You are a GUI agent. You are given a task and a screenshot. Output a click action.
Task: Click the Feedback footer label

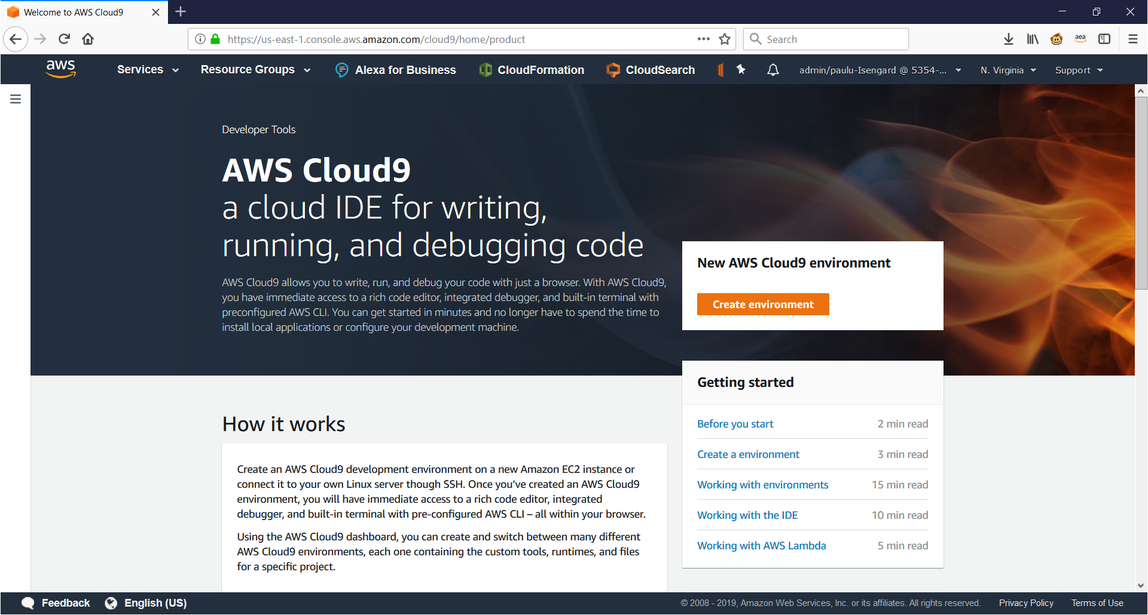click(x=66, y=603)
